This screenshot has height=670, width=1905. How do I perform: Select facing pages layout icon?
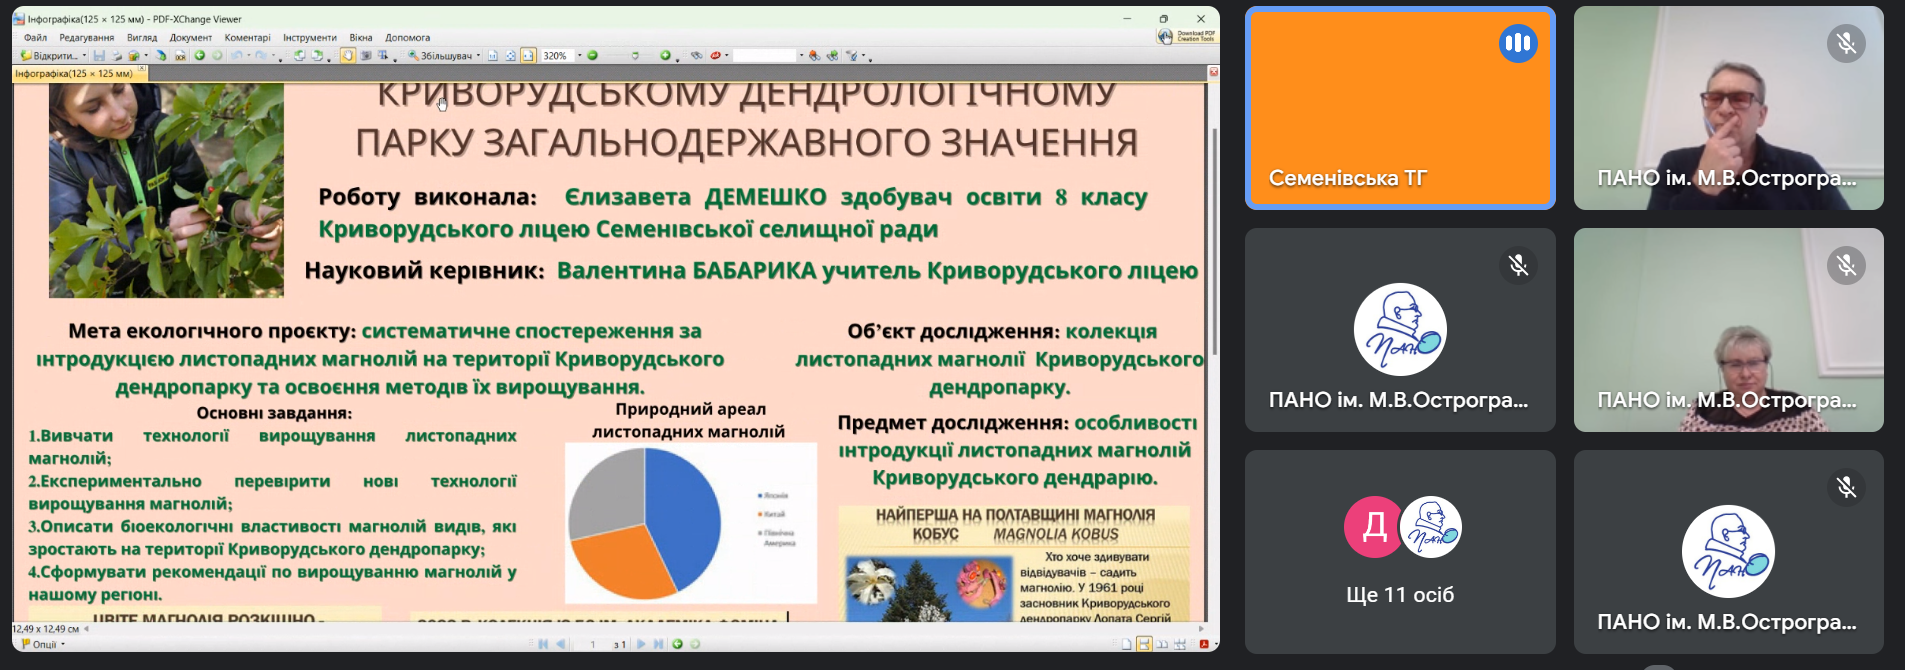1162,644
